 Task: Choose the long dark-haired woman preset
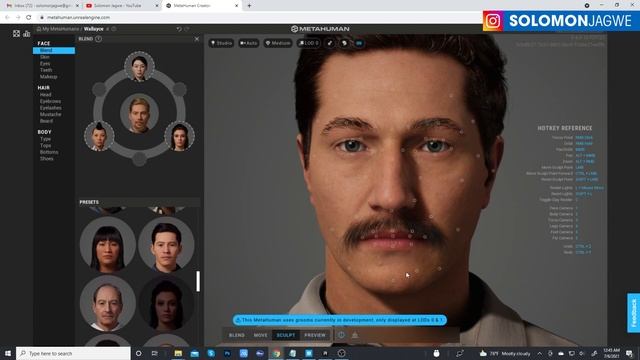pos(166,303)
